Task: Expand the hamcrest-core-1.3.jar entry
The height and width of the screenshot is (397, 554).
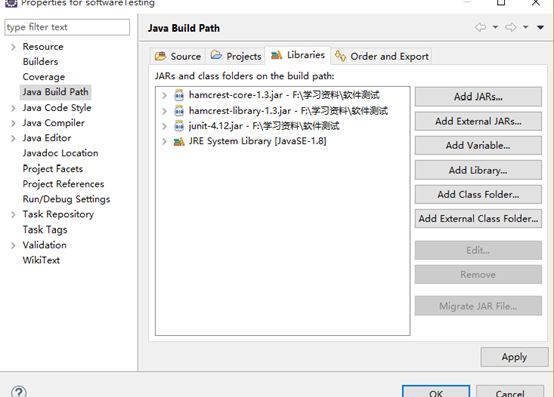Action: 164,95
